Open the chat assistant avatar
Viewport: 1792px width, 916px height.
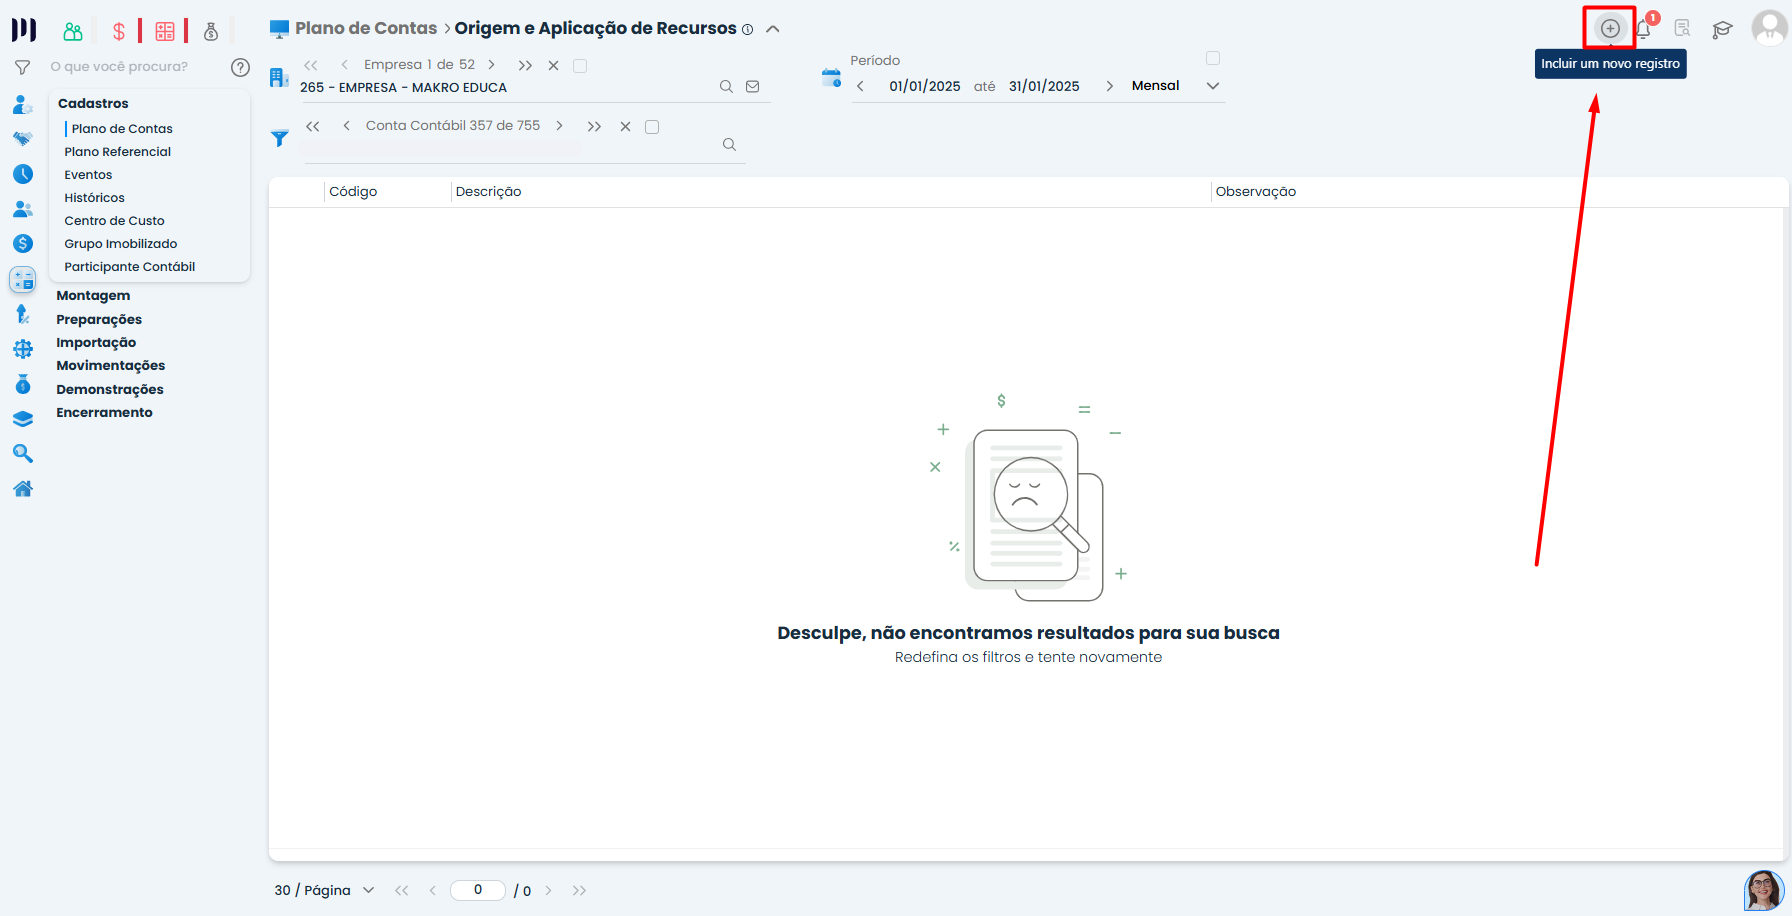click(1764, 890)
